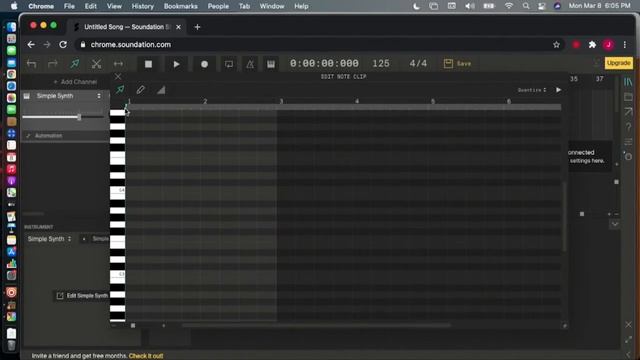
Task: Stop playback with the square button
Action: point(149,64)
